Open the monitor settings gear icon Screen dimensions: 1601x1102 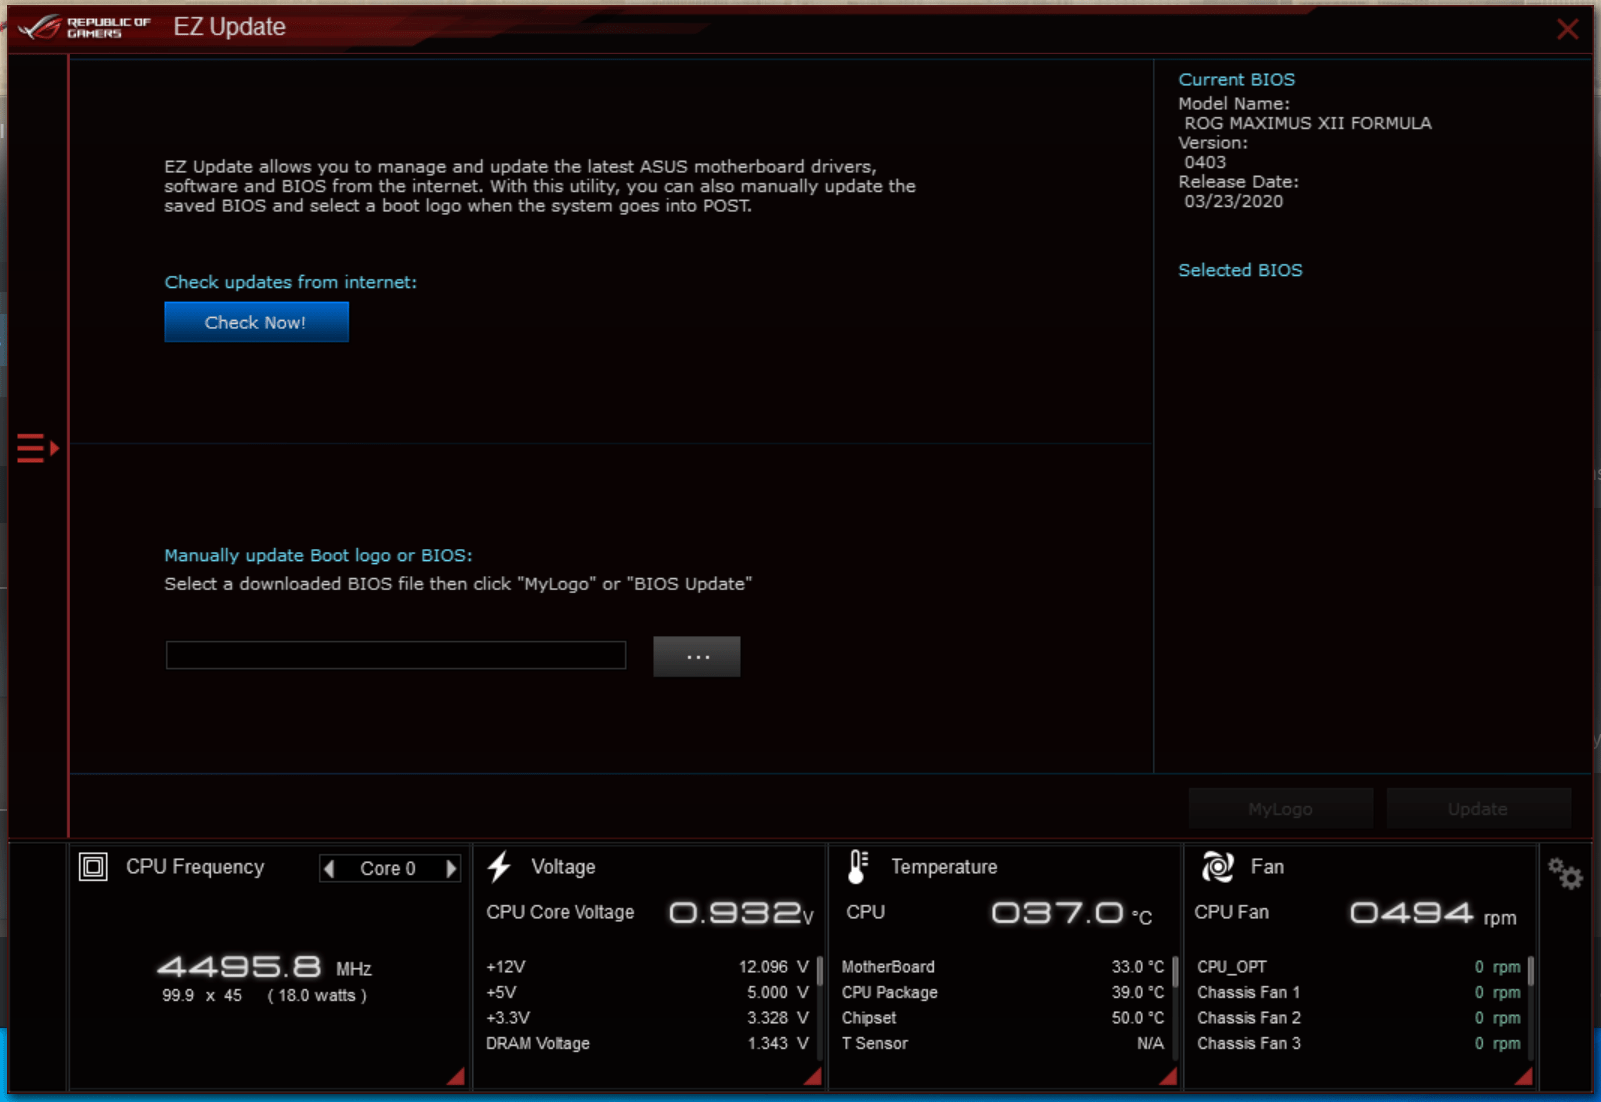click(x=1565, y=875)
